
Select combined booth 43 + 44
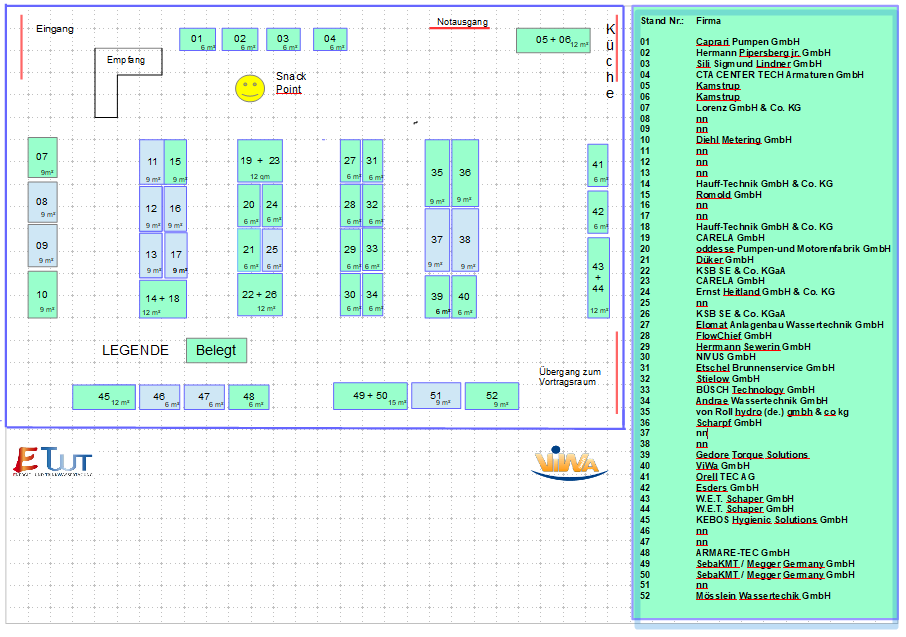click(598, 277)
